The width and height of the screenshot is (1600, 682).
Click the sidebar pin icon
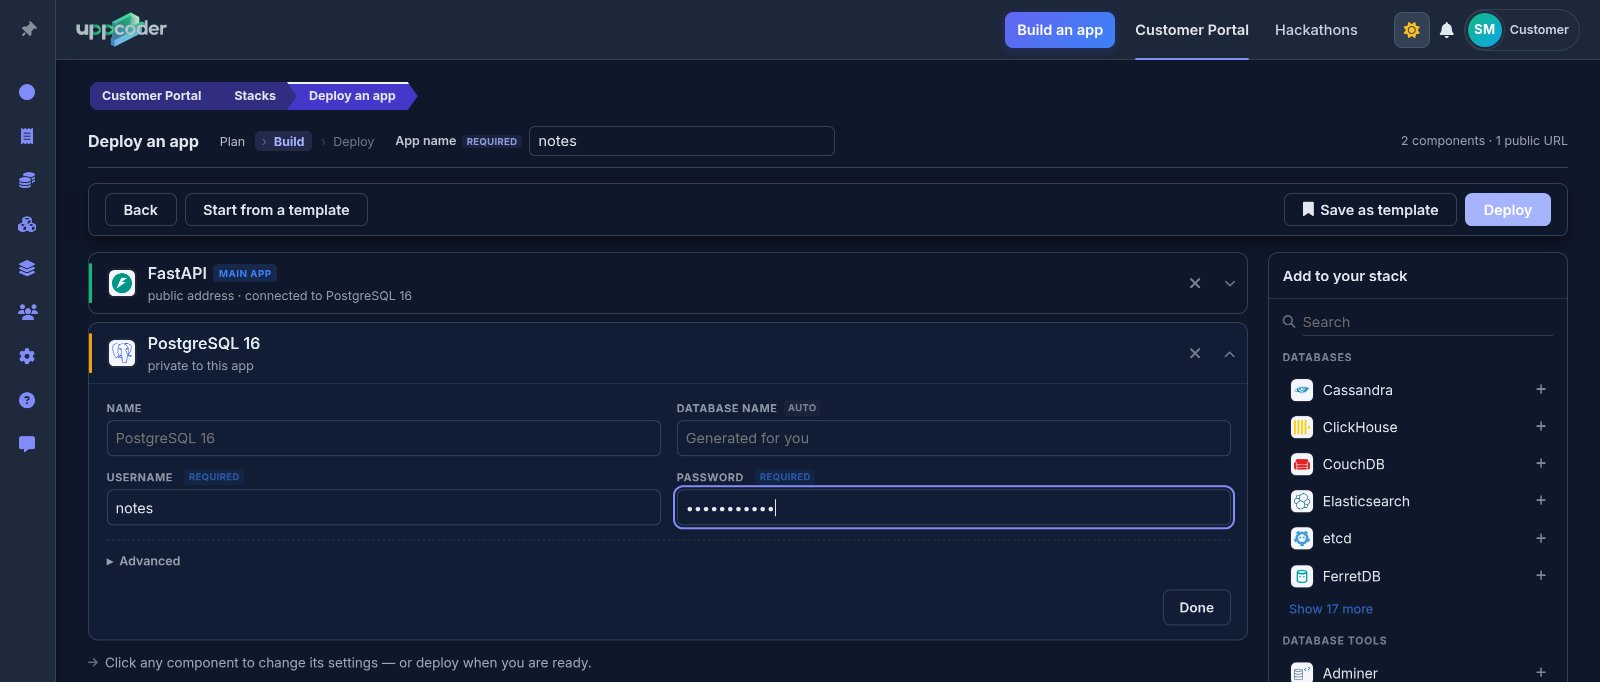[28, 29]
